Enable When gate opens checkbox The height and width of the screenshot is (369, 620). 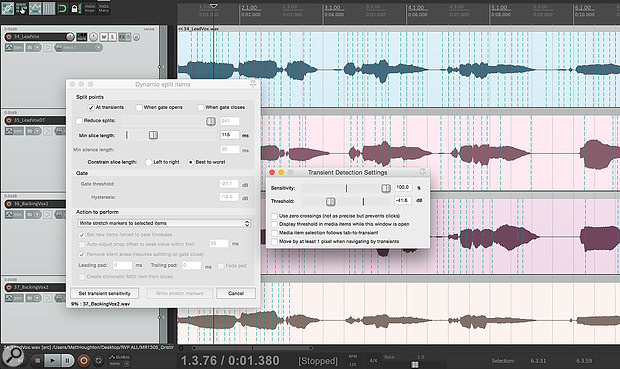139,107
